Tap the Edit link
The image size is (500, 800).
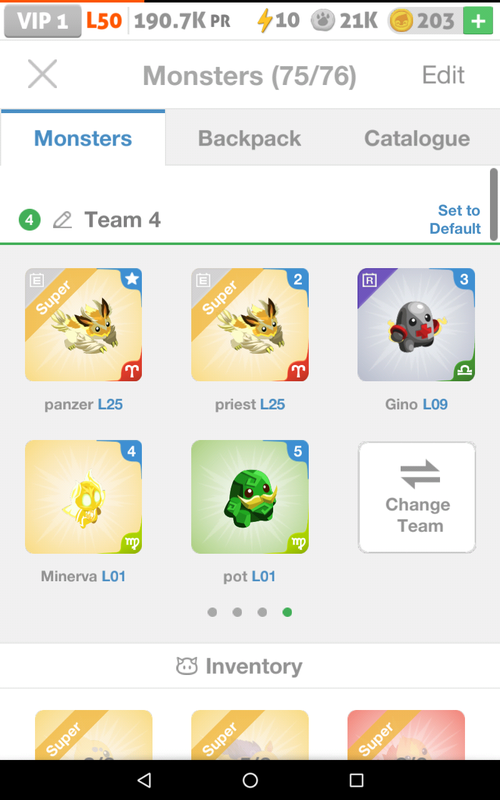tap(443, 75)
